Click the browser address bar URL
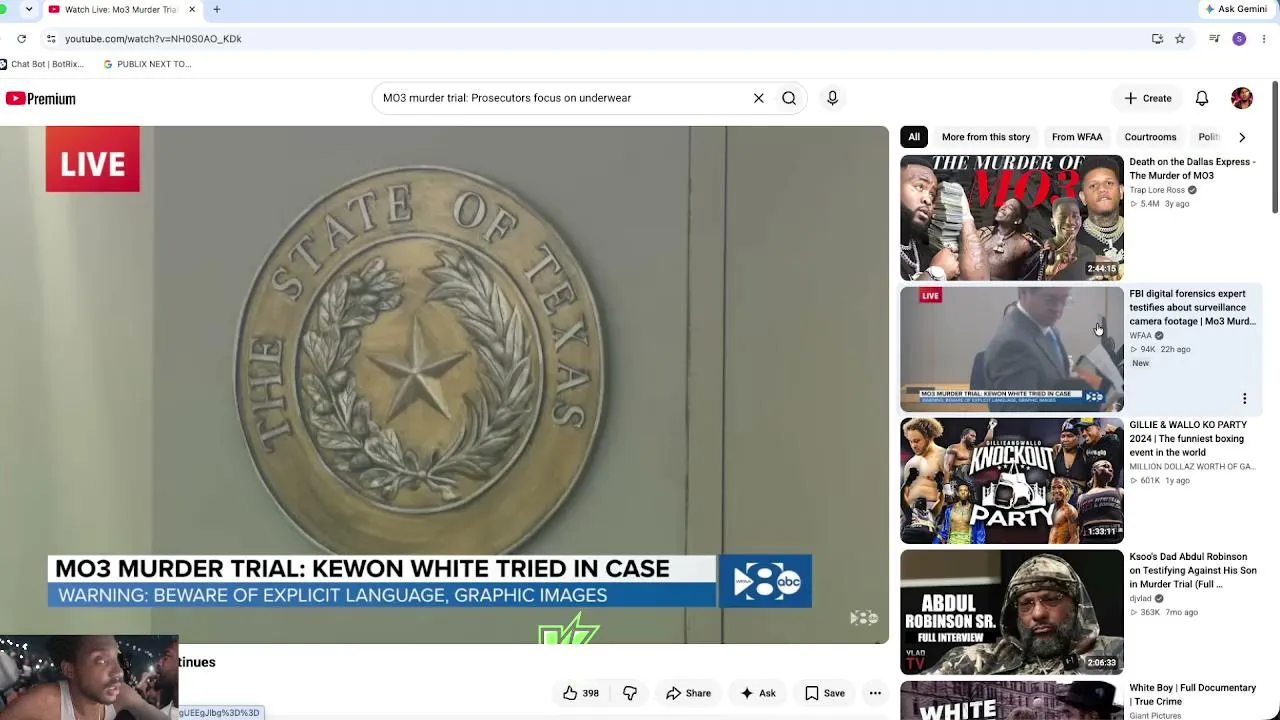The image size is (1280, 720). tap(153, 39)
